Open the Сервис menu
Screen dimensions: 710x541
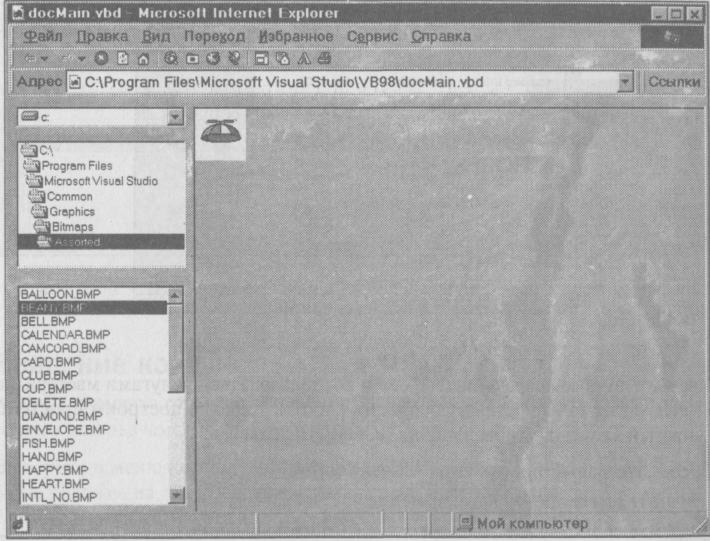click(373, 36)
